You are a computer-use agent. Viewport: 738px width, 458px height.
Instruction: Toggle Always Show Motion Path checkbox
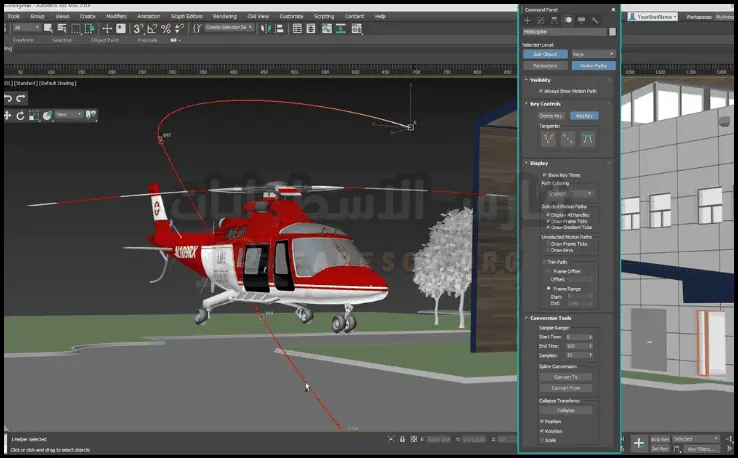(x=541, y=91)
